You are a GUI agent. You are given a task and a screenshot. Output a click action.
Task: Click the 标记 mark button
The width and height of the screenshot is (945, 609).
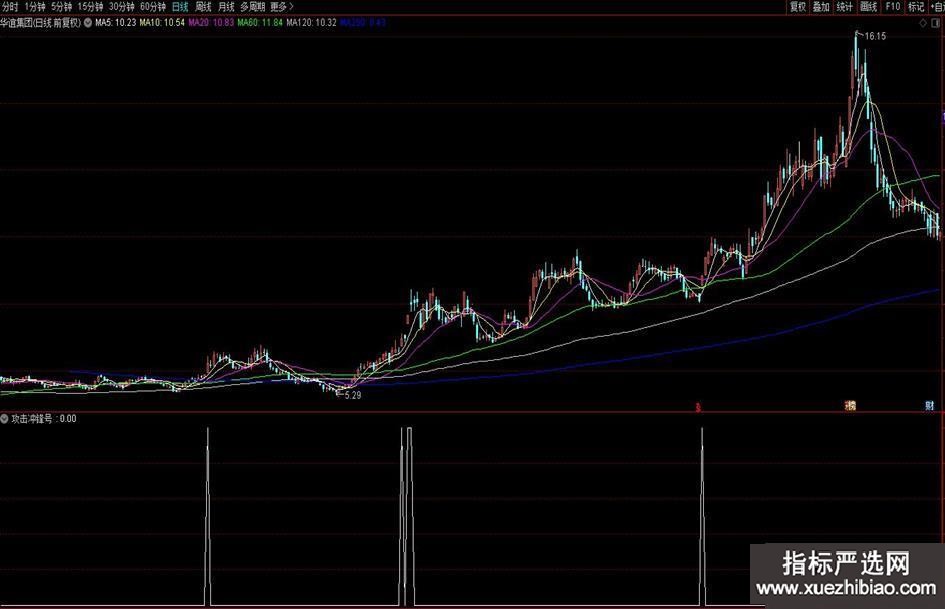(x=916, y=7)
